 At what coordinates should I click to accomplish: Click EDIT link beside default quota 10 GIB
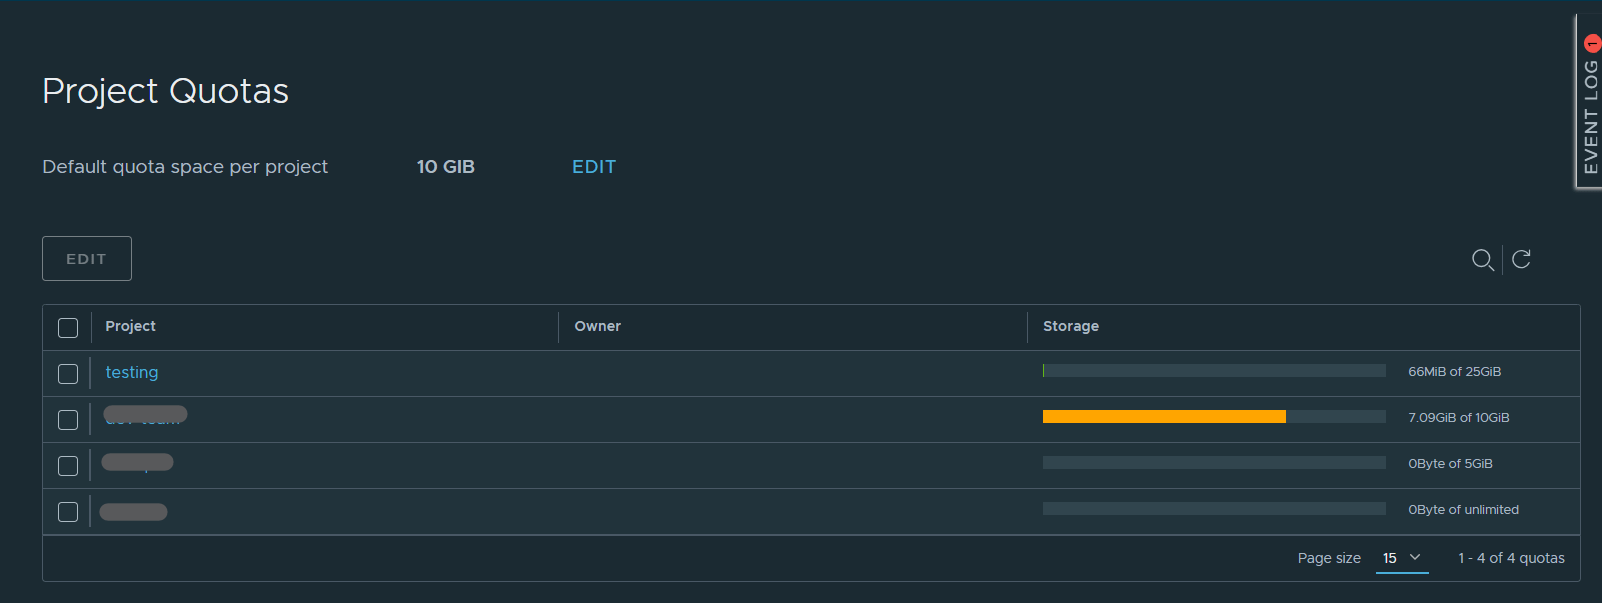click(x=593, y=167)
